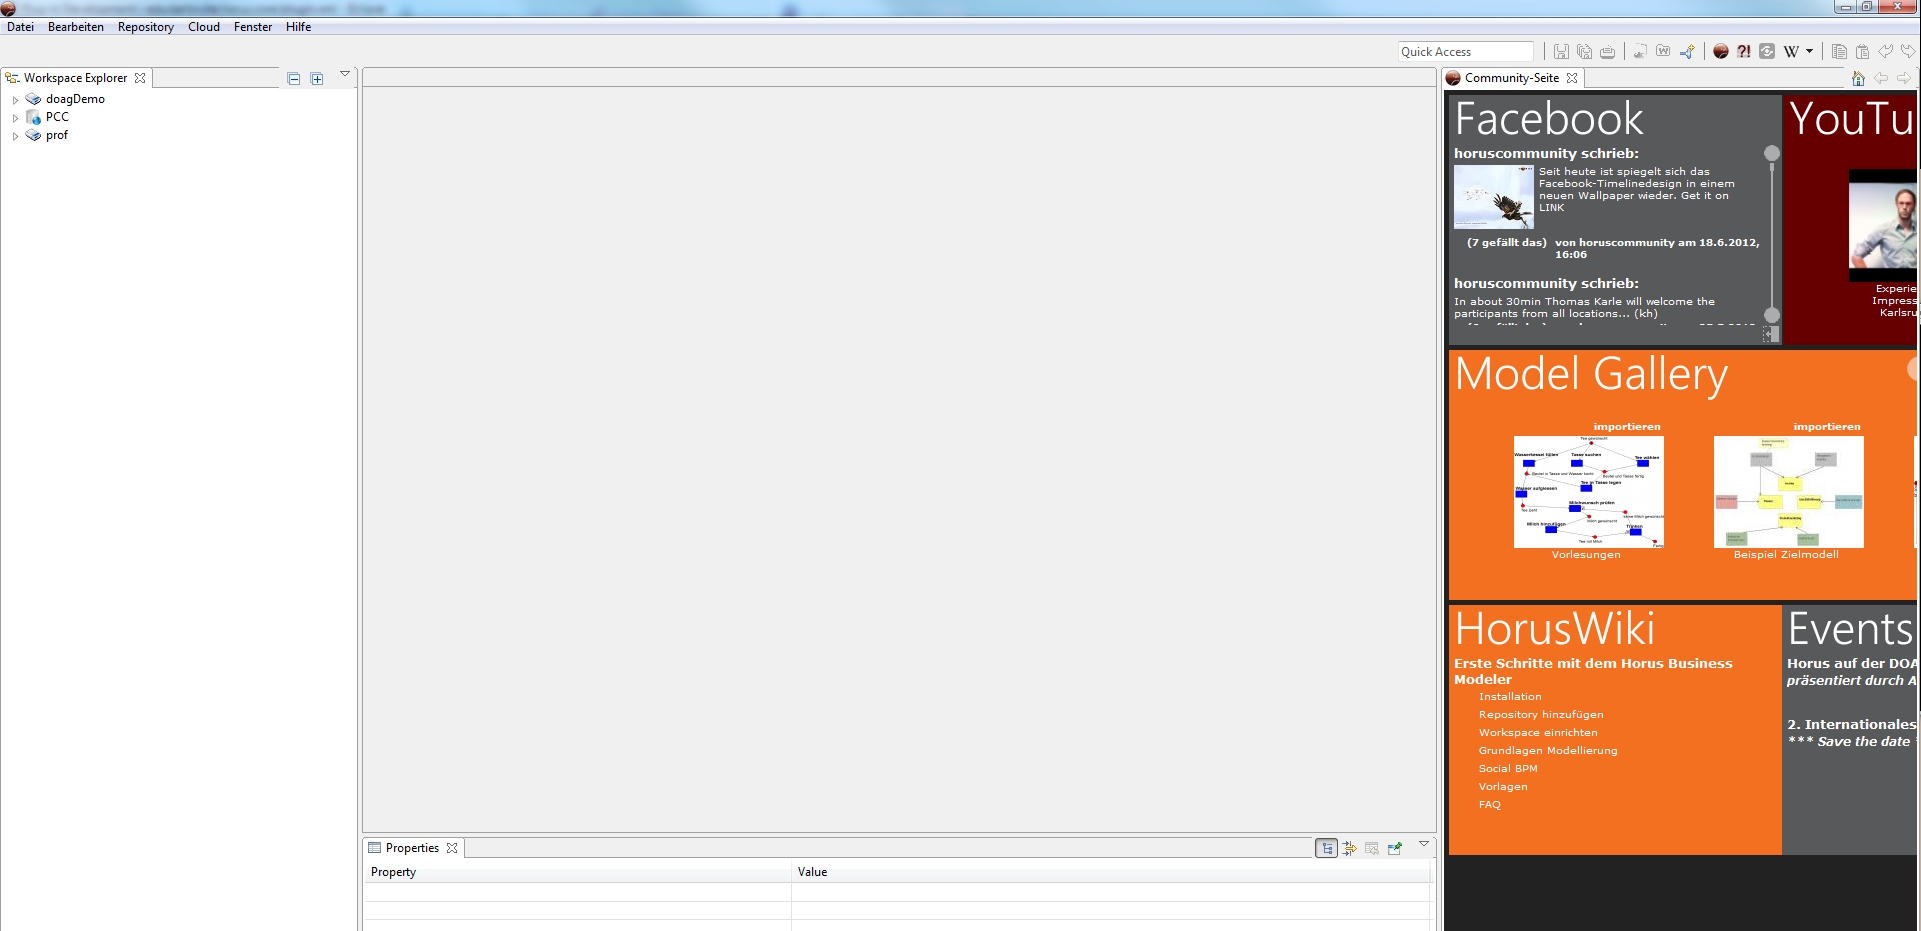Open the FAQ wiki link

coord(1490,805)
